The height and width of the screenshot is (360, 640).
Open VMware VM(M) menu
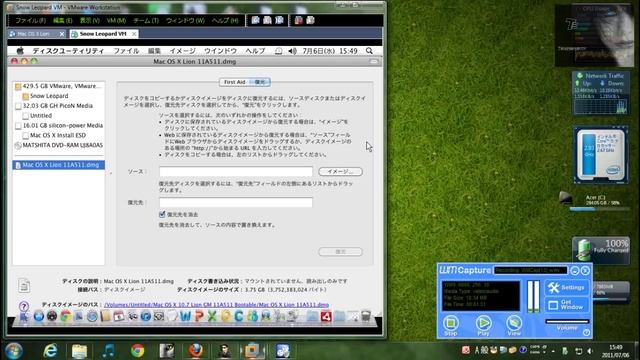[x=116, y=20]
